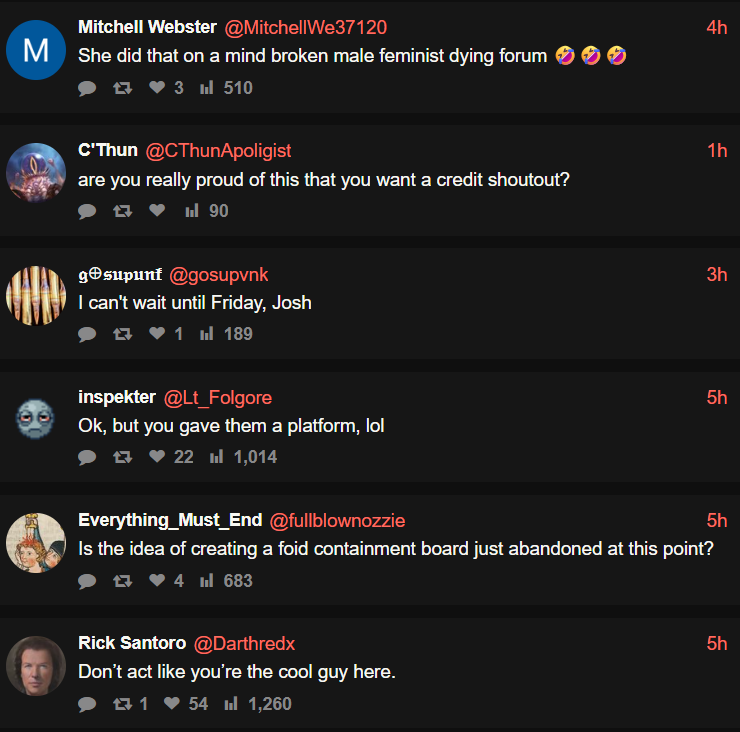Open @CThunApoligist profile link
This screenshot has height=732, width=740.
click(x=219, y=151)
